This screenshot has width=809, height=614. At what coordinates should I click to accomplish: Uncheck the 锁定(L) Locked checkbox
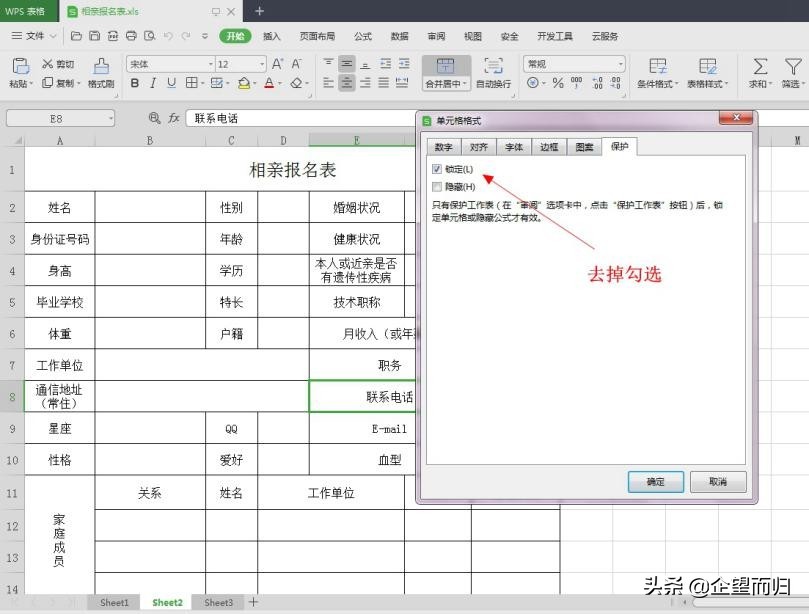pos(437,169)
